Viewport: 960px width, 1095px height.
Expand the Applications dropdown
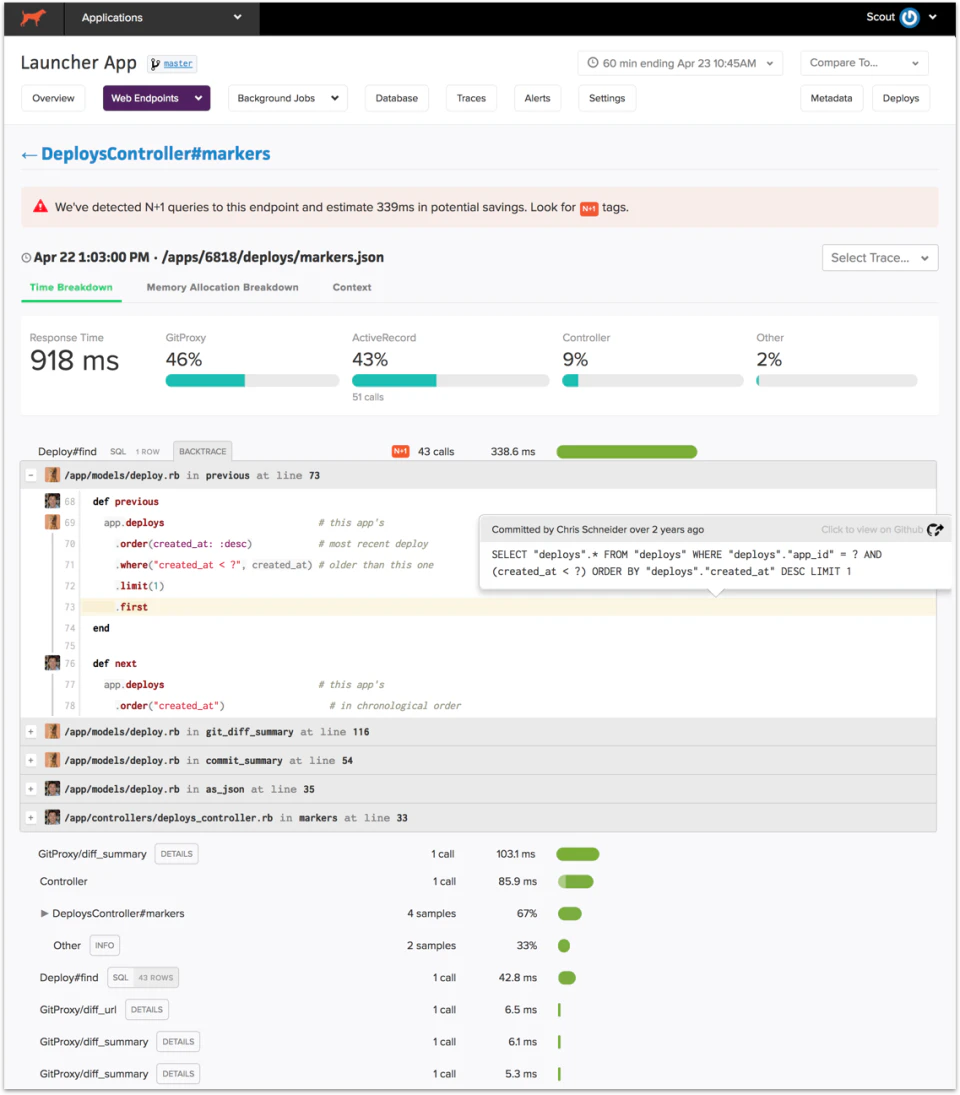click(x=161, y=17)
